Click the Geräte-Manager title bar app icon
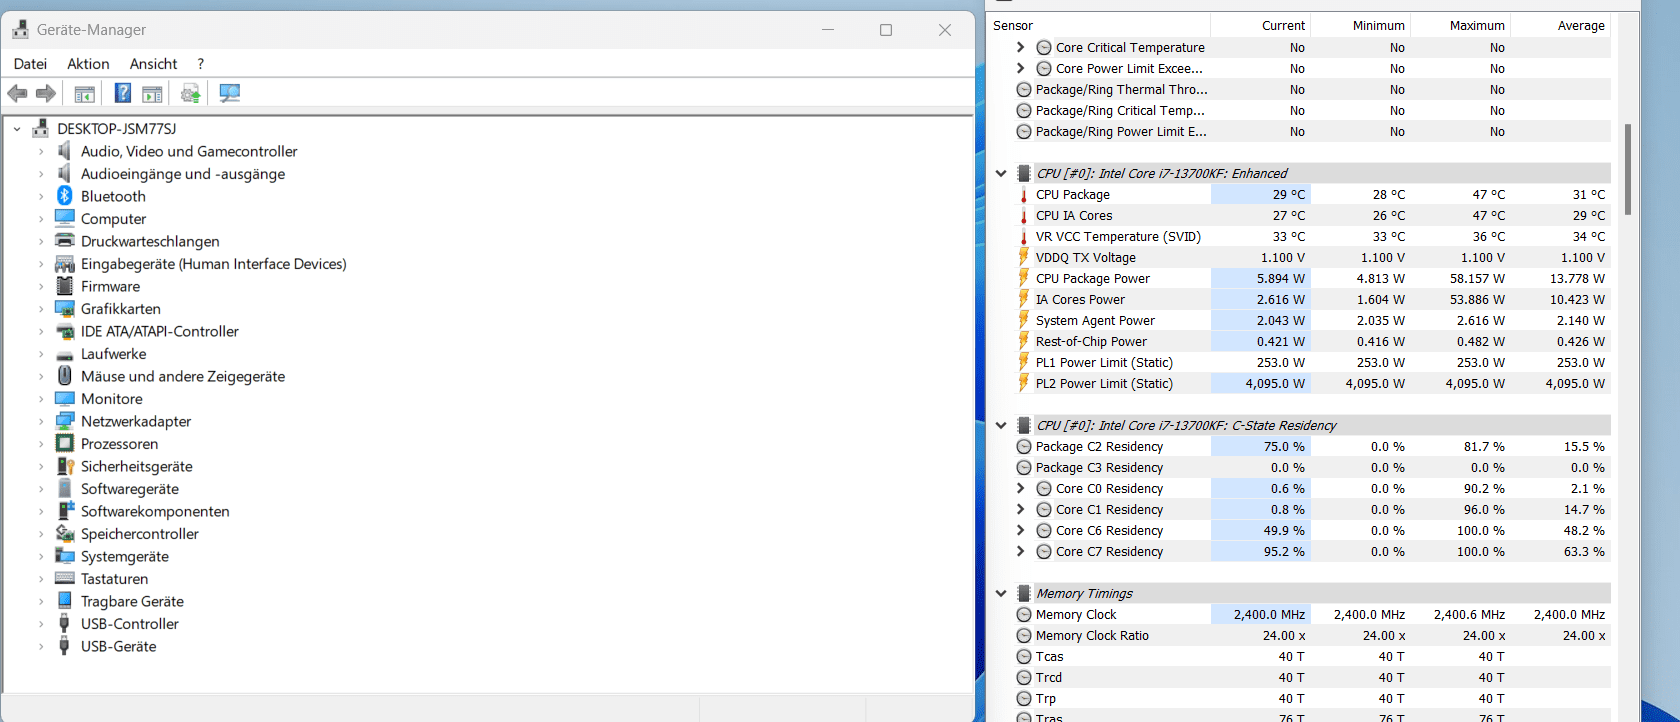Screen dimensions: 1680x722 tap(21, 30)
